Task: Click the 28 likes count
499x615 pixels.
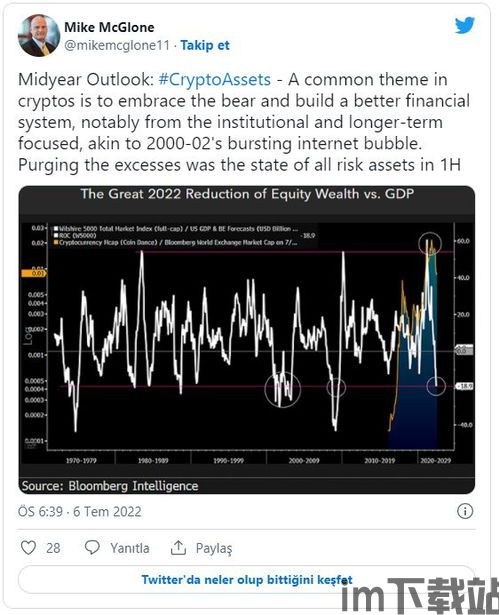Action: tap(53, 548)
